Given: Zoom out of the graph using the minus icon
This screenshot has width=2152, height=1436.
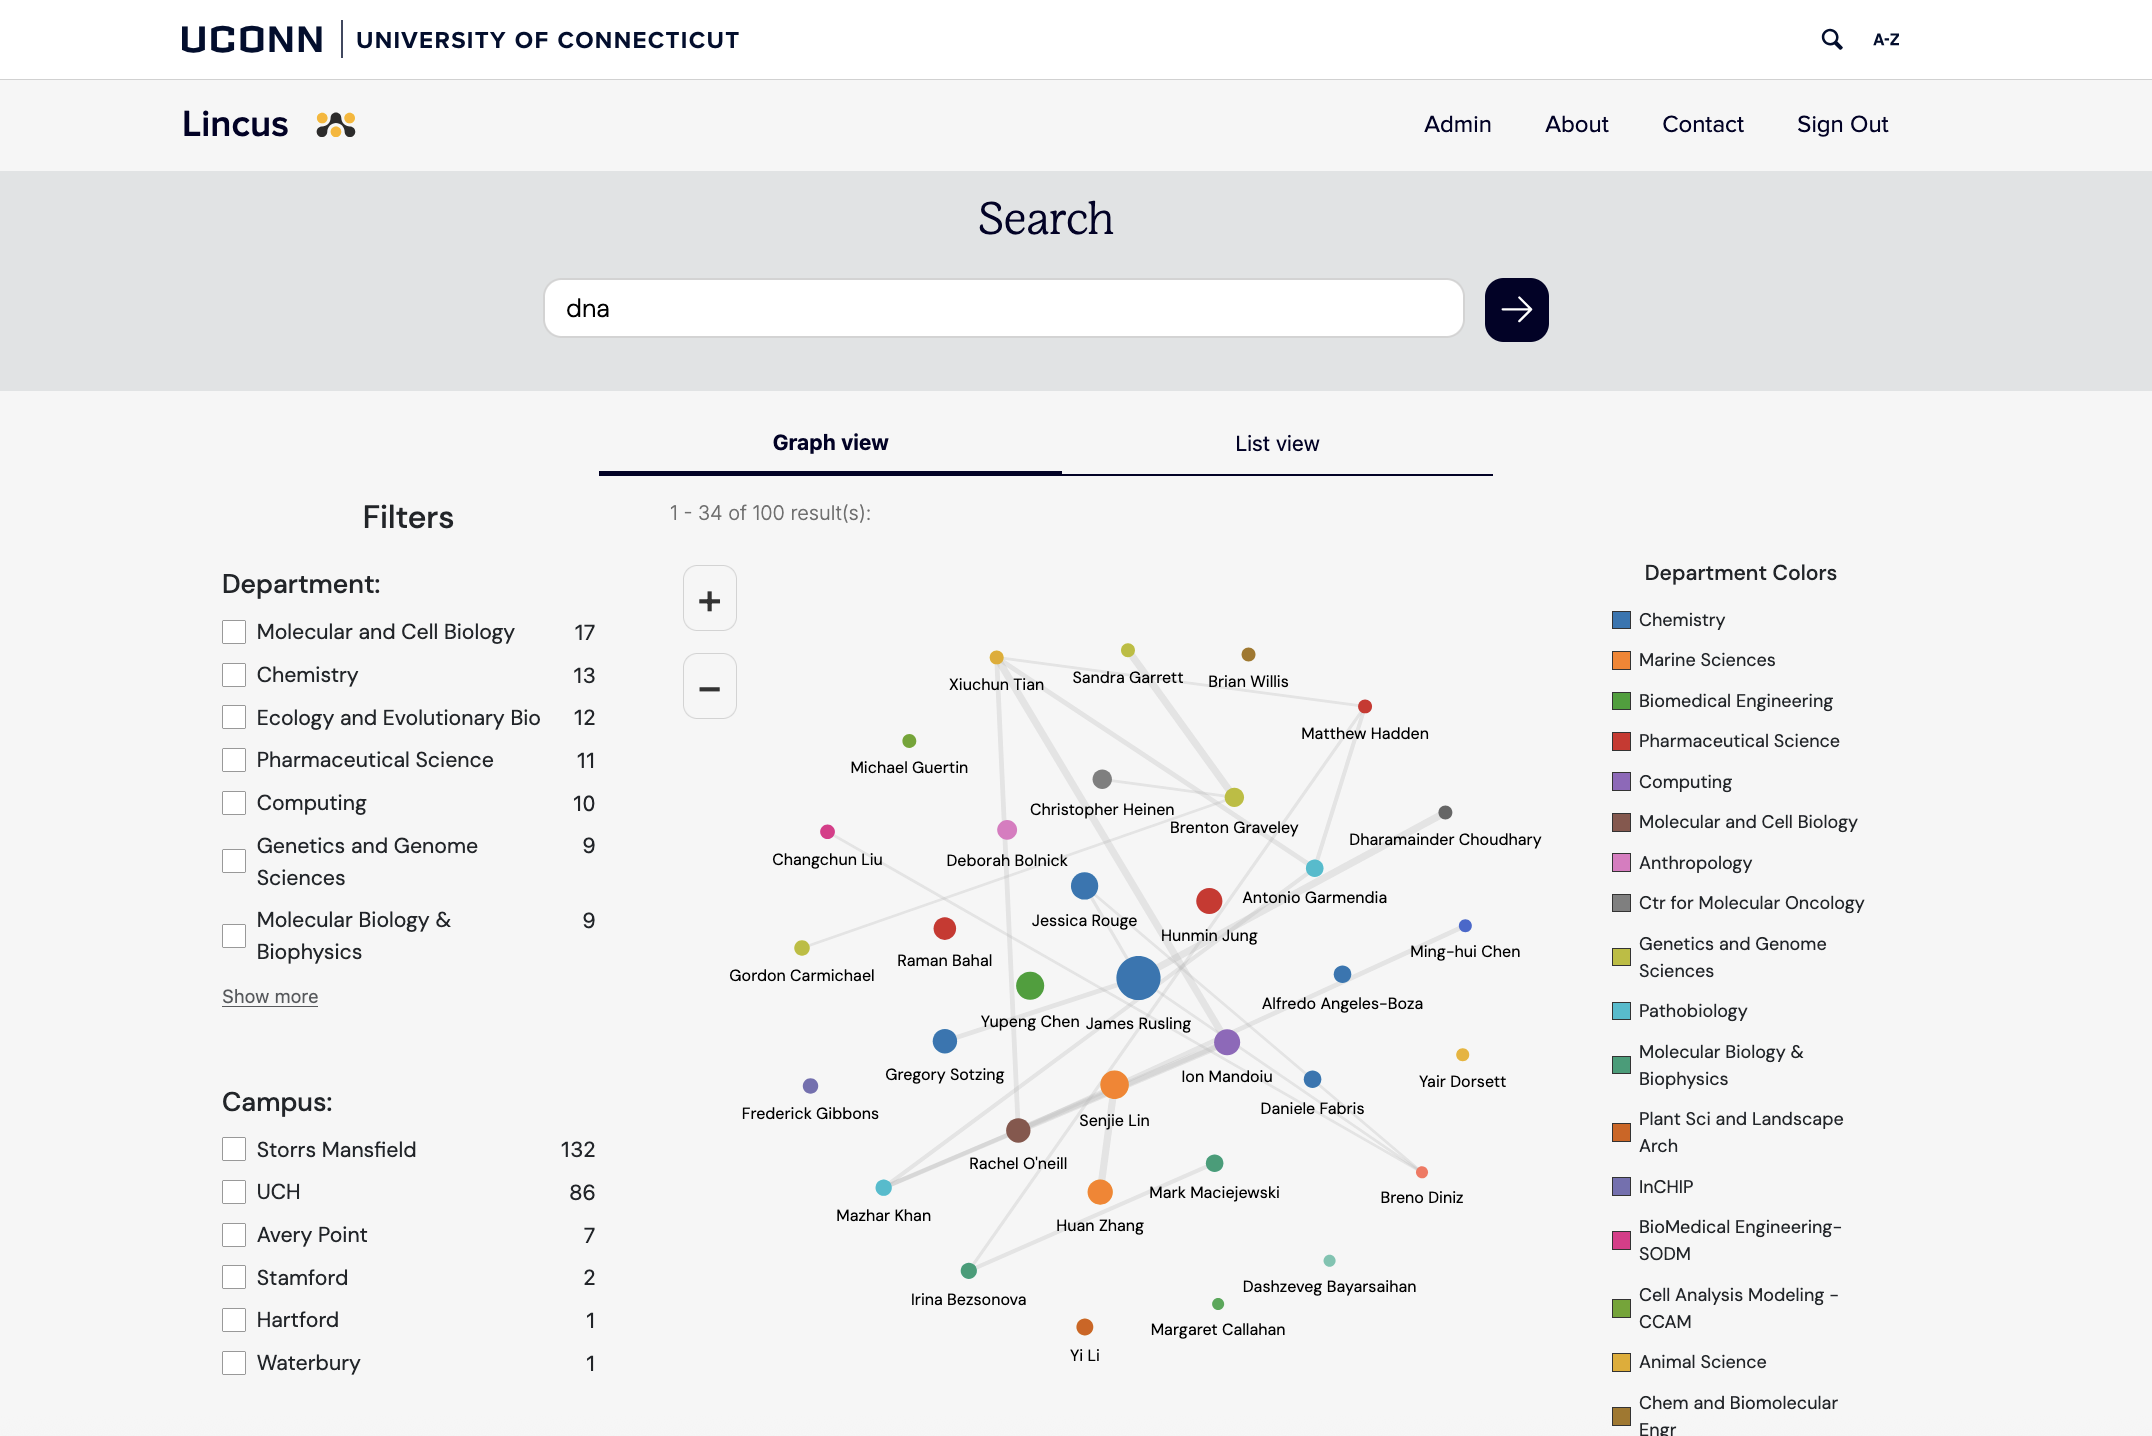Looking at the screenshot, I should tap(709, 686).
